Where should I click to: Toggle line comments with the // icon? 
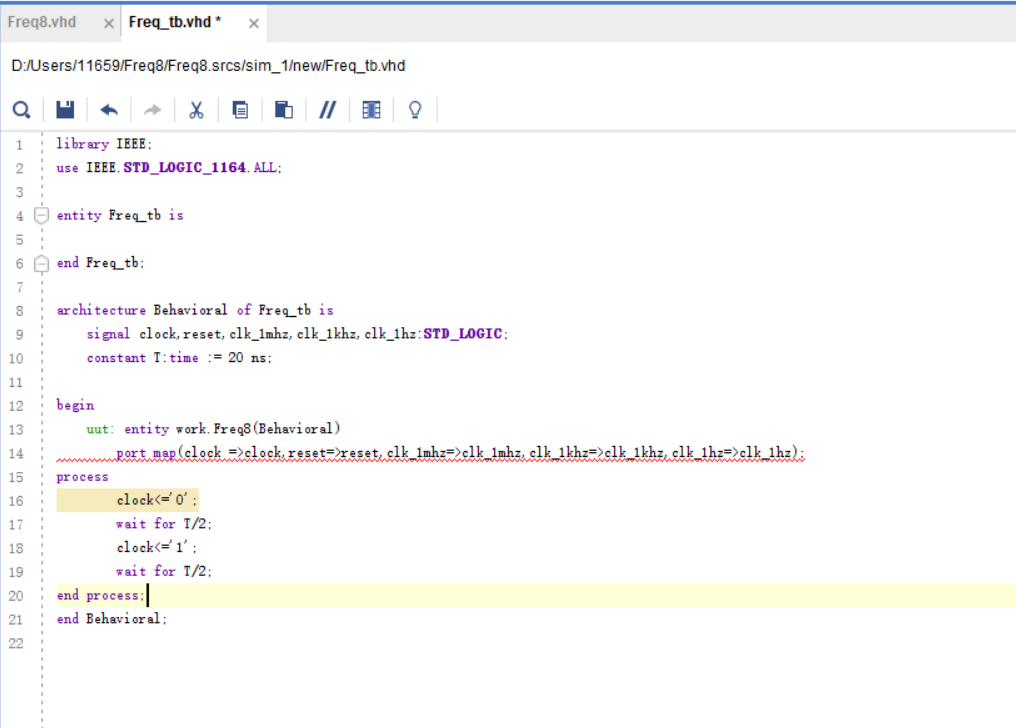click(327, 110)
